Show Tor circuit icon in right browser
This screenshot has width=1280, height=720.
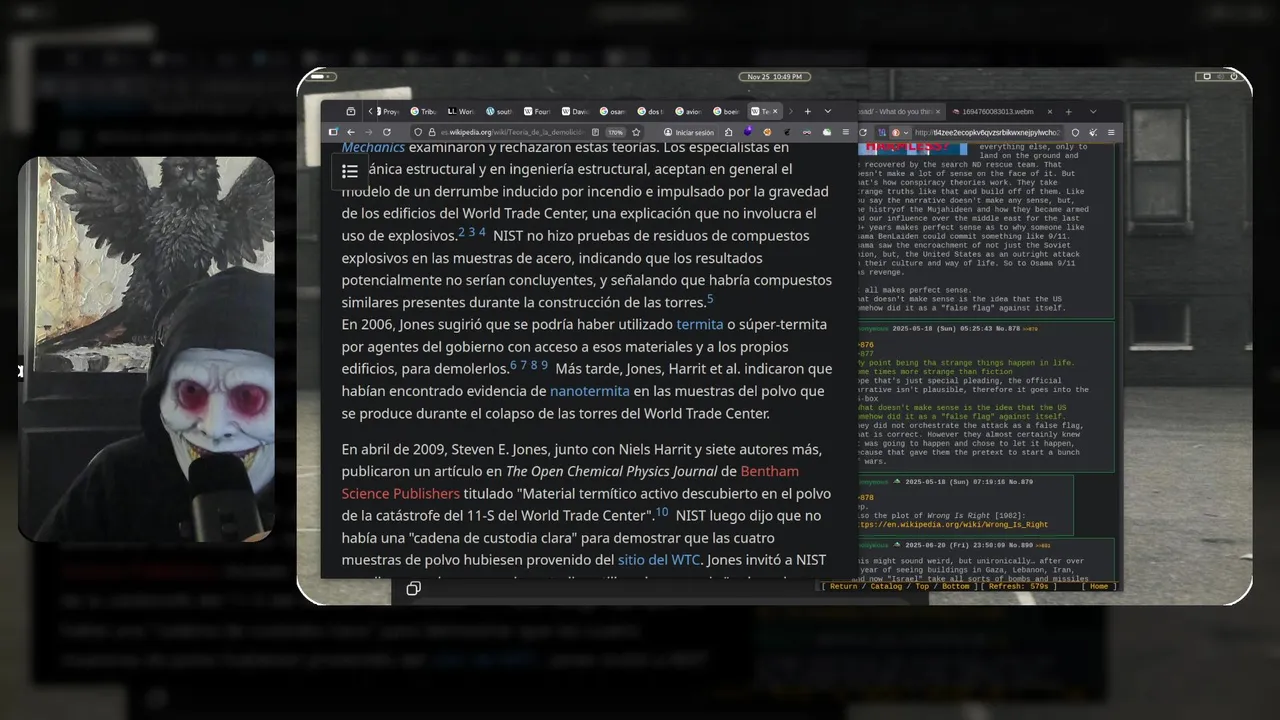pos(882,132)
